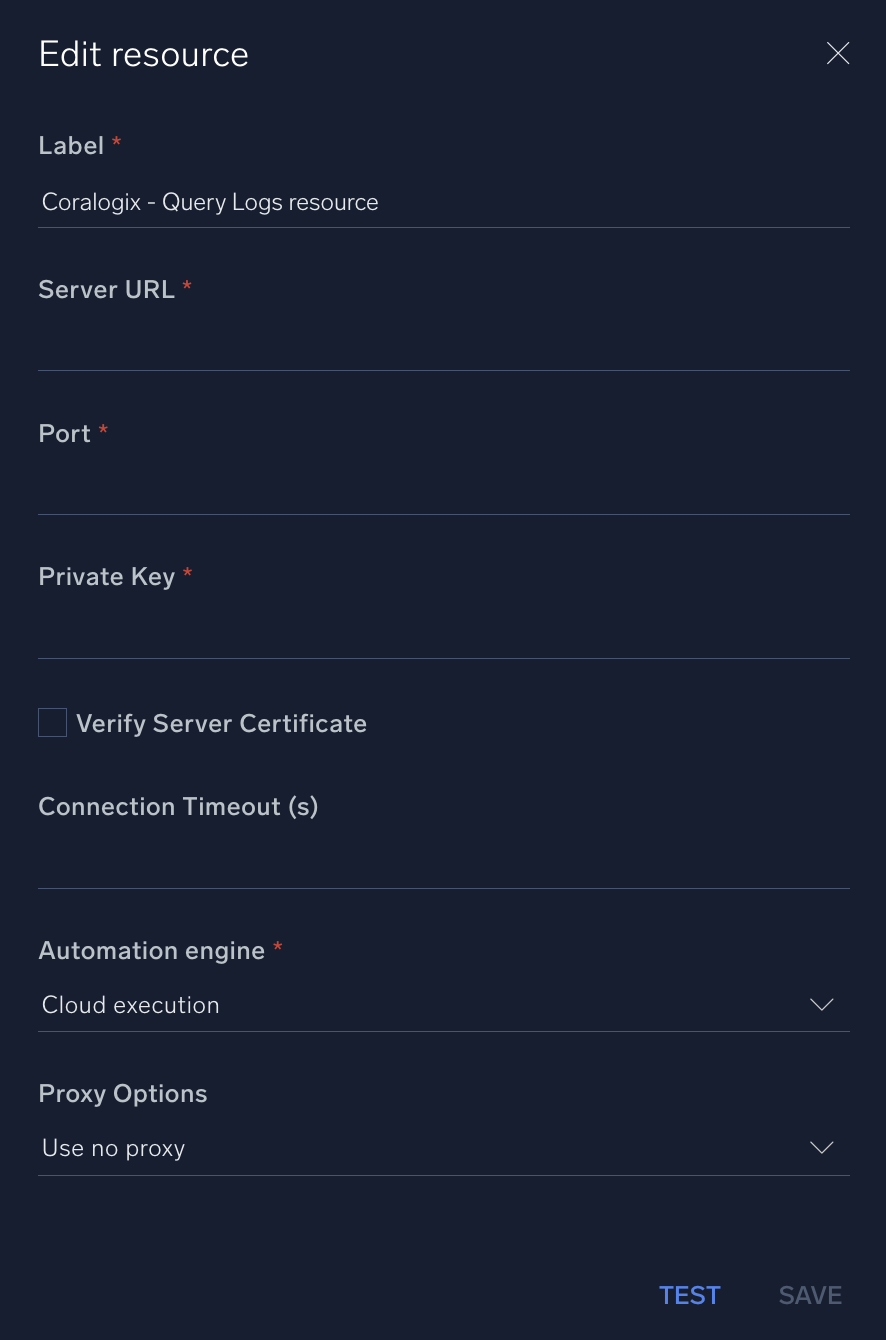Enable the Verify Server Certificate checkbox

pyautogui.click(x=52, y=722)
